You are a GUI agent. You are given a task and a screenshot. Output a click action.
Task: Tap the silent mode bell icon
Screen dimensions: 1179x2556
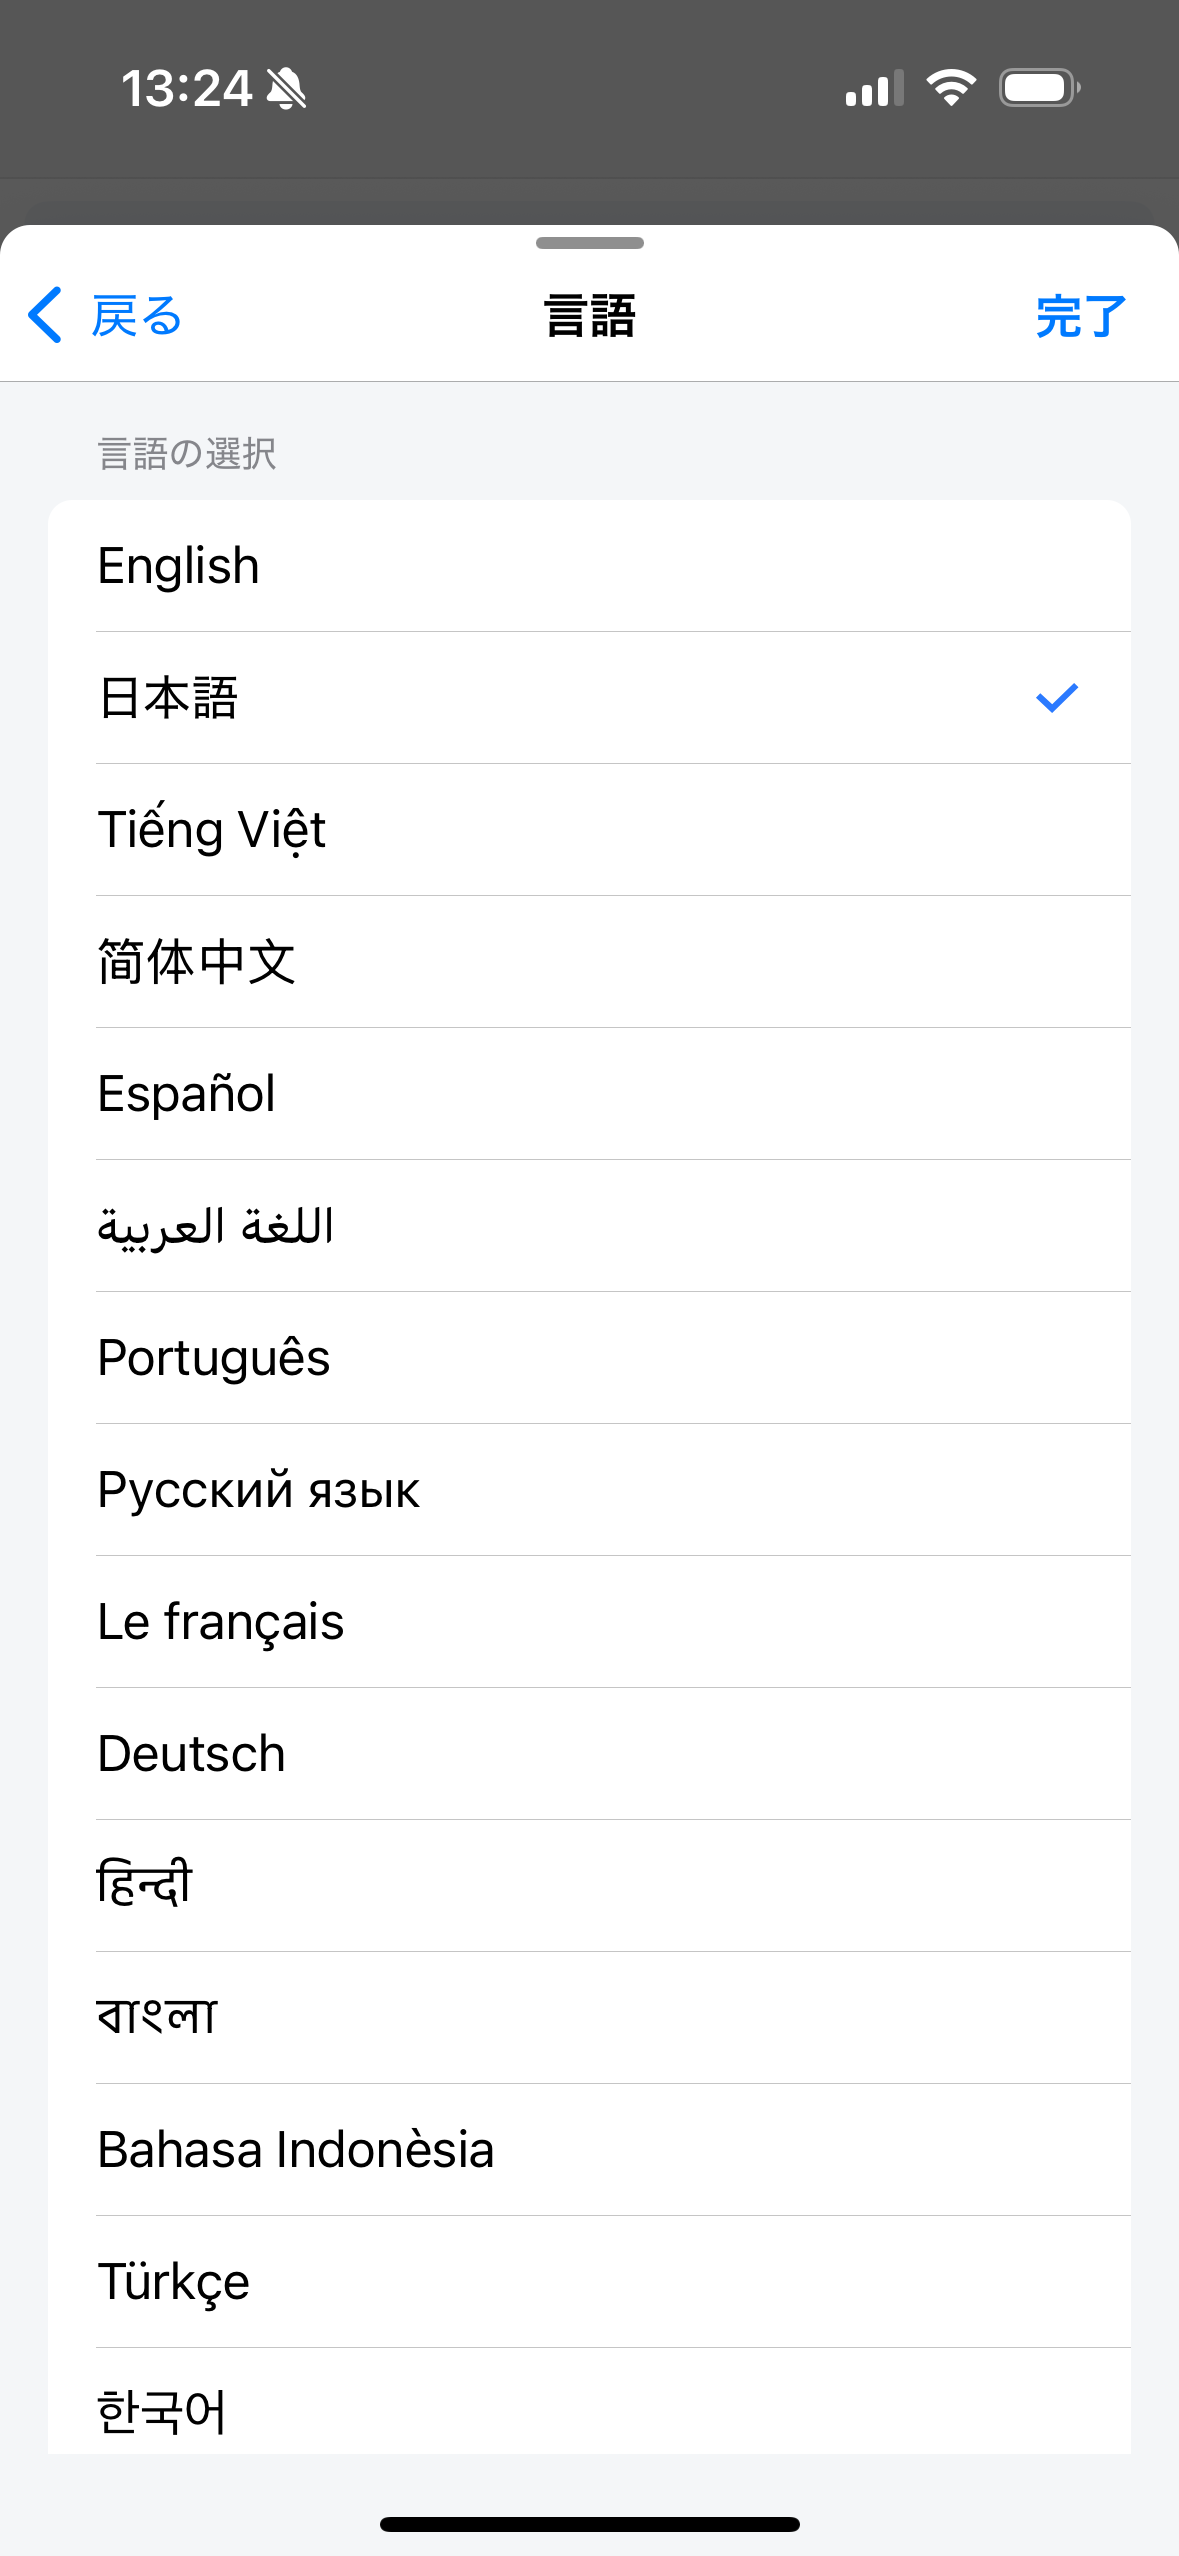pyautogui.click(x=287, y=89)
